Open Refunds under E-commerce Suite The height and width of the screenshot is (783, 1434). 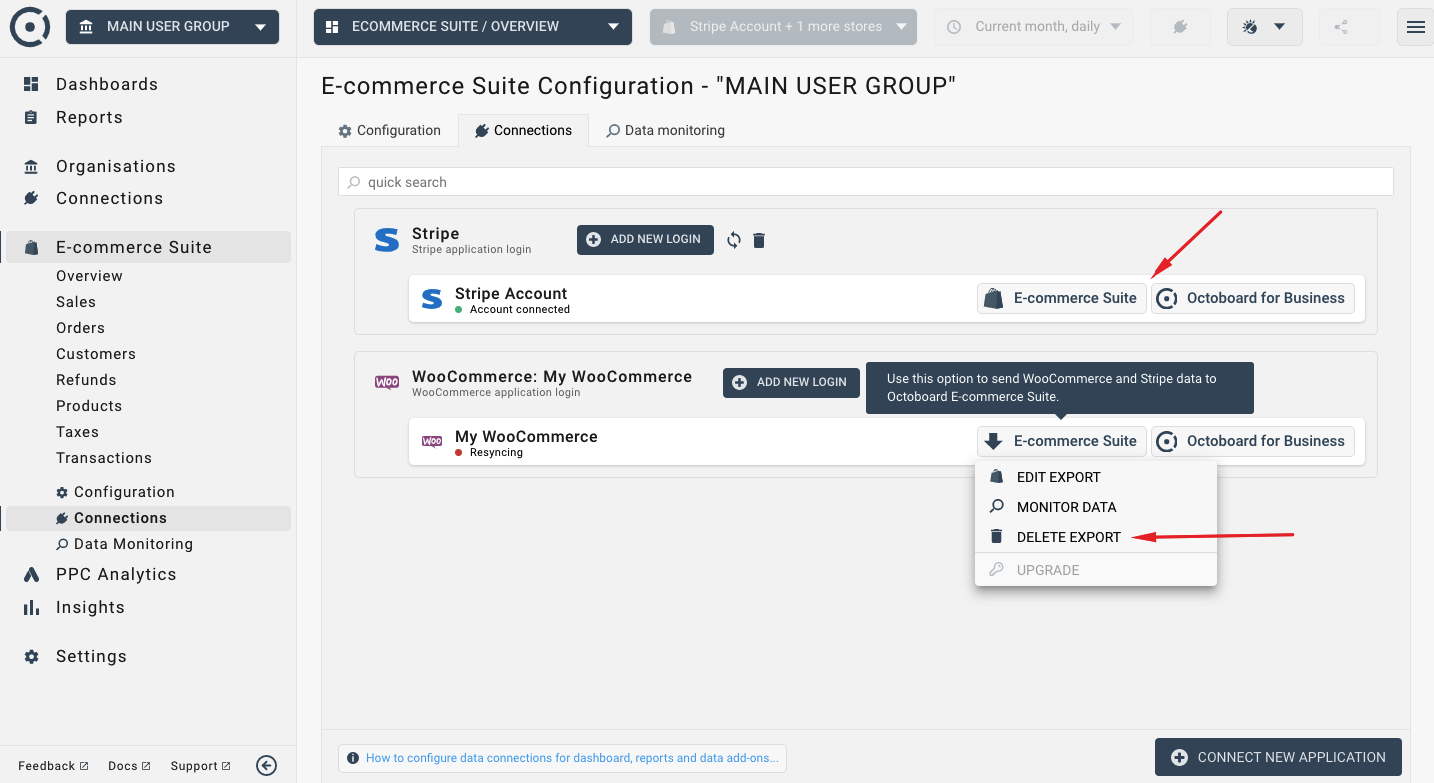(86, 380)
